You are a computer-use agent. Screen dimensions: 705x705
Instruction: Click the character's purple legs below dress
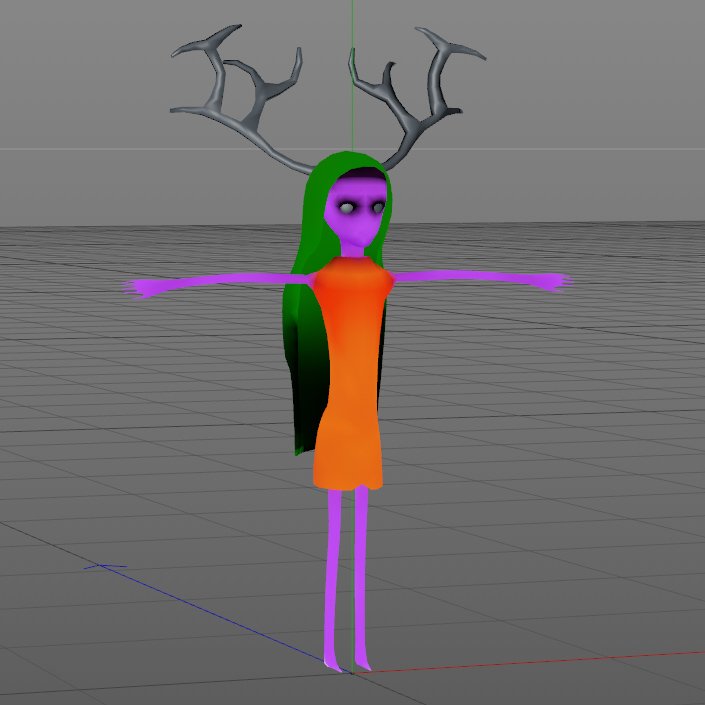coord(348,580)
